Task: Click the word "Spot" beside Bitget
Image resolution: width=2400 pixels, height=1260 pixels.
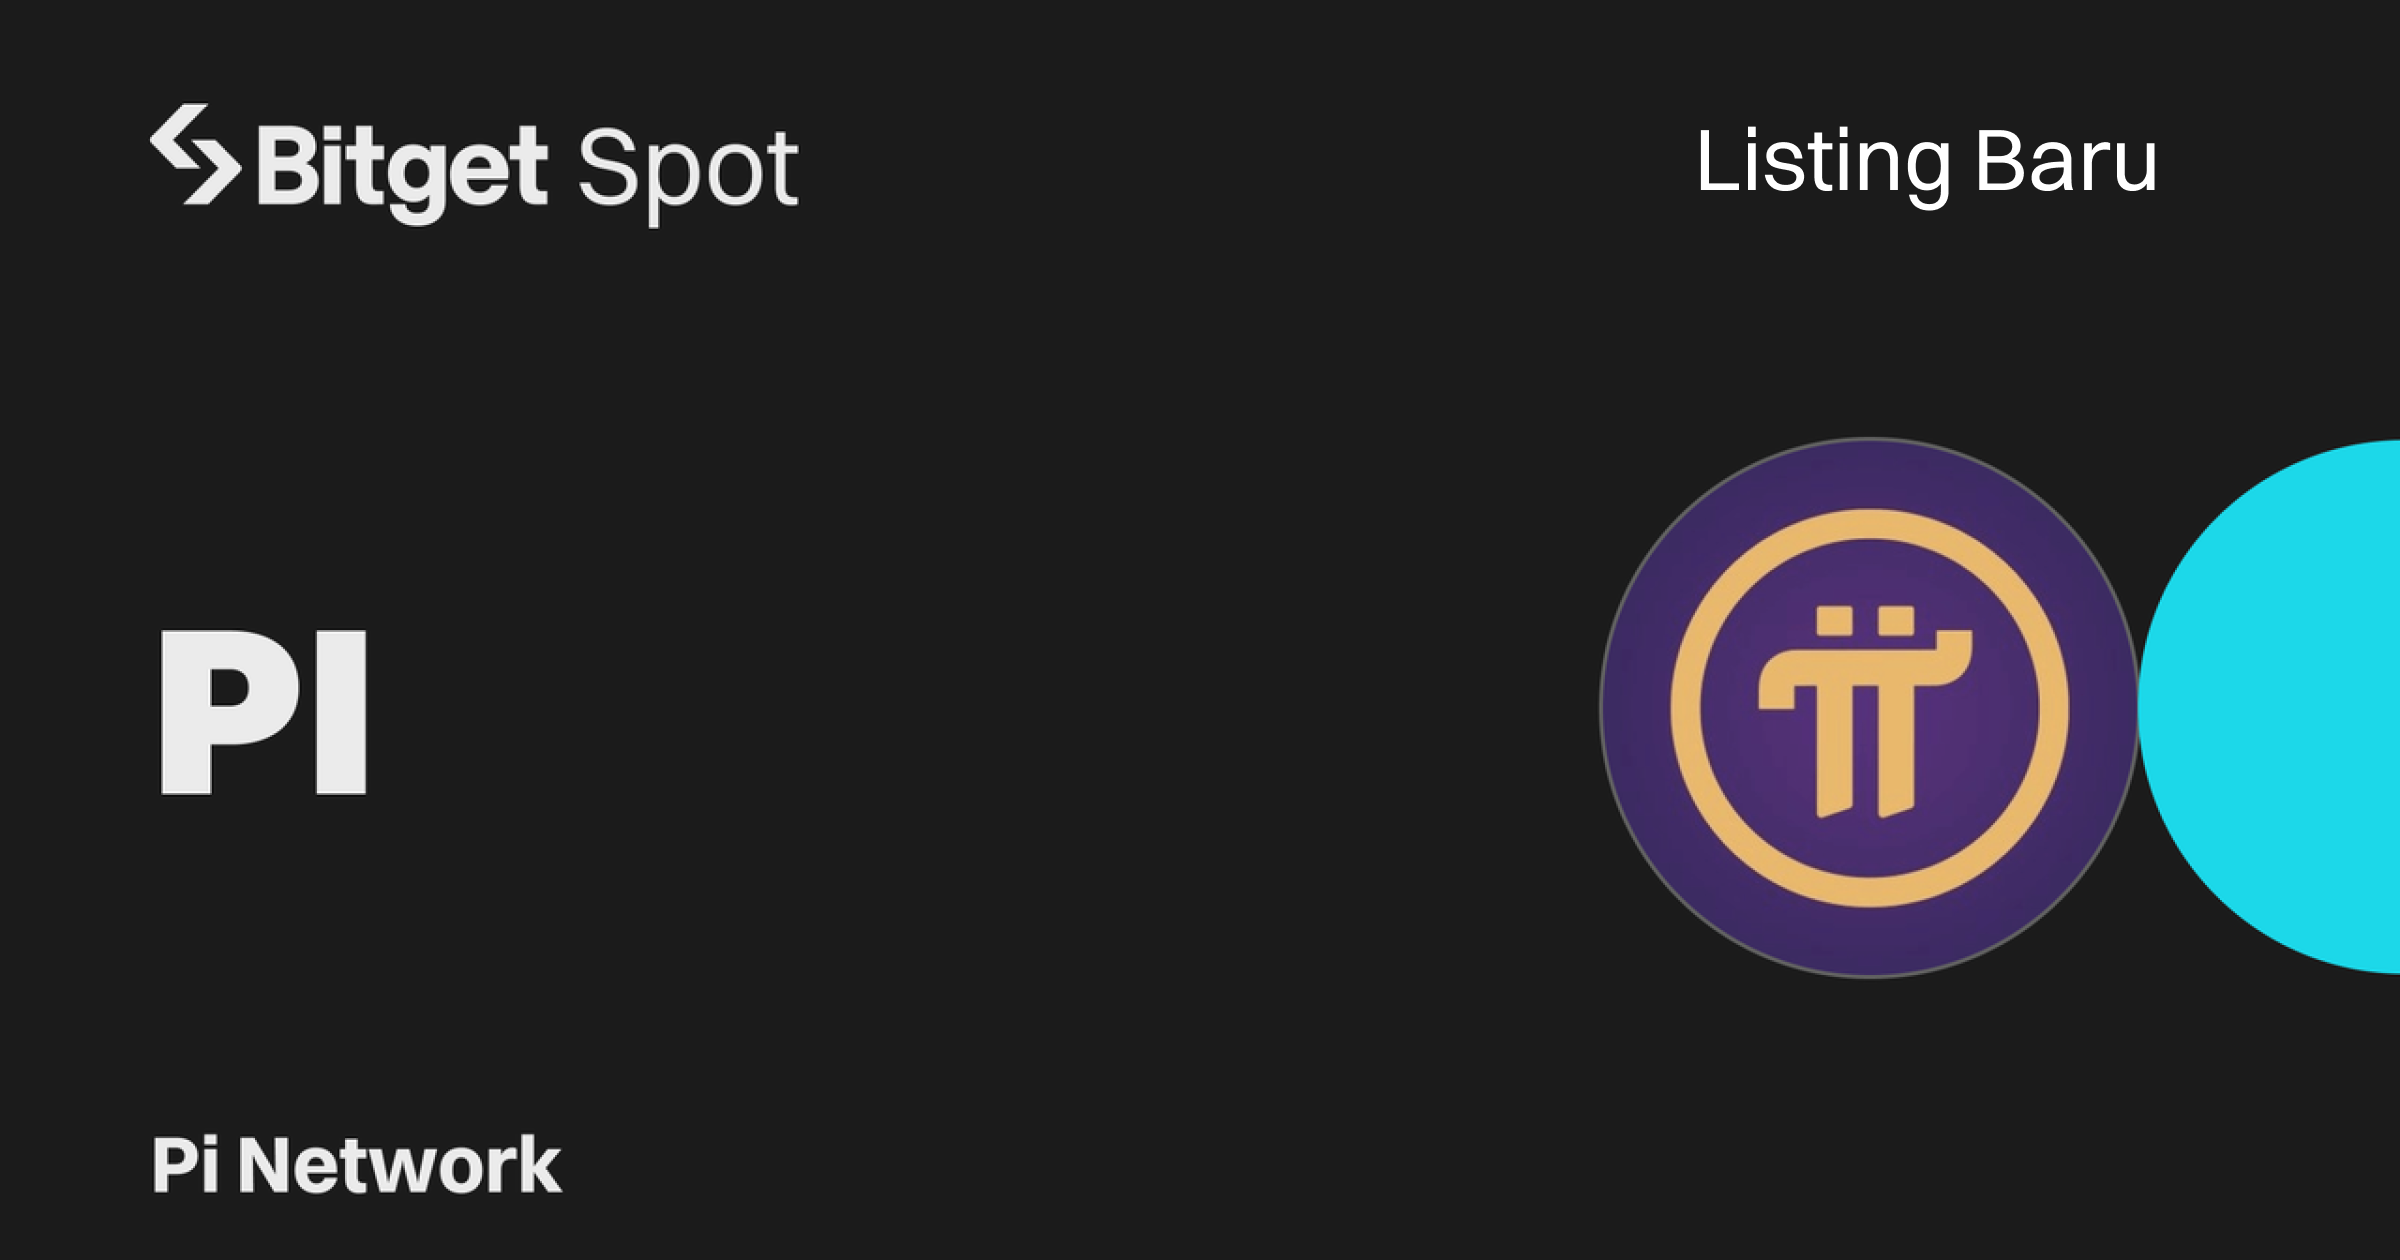Action: pyautogui.click(x=688, y=170)
